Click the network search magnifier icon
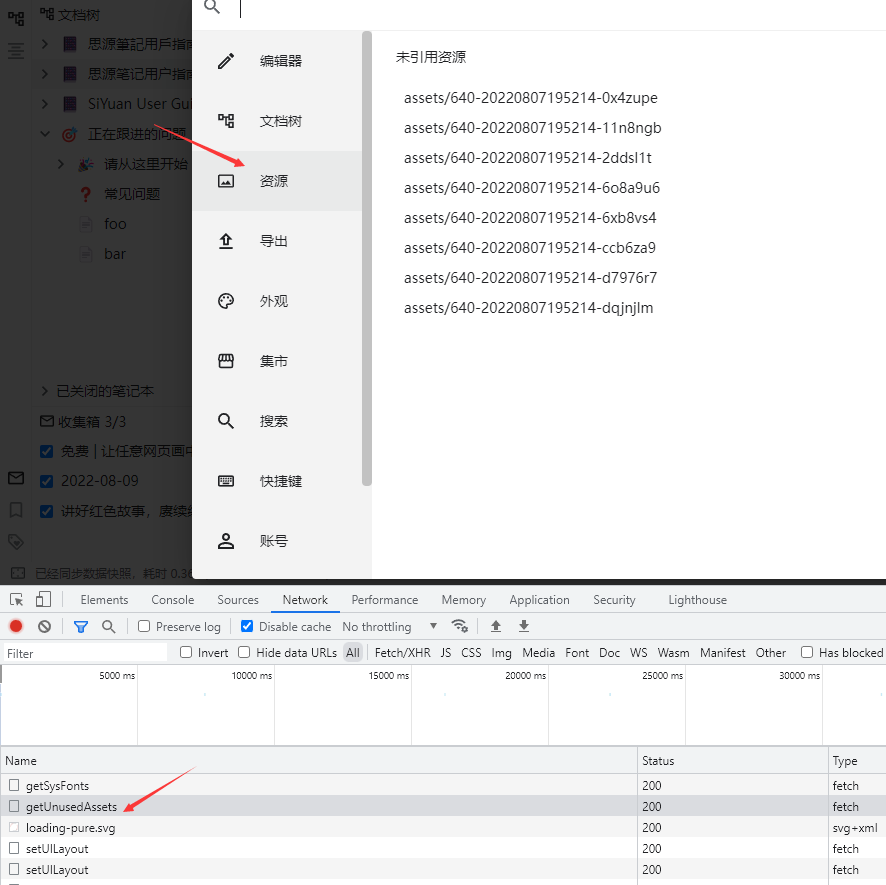This screenshot has height=885, width=886. (108, 626)
